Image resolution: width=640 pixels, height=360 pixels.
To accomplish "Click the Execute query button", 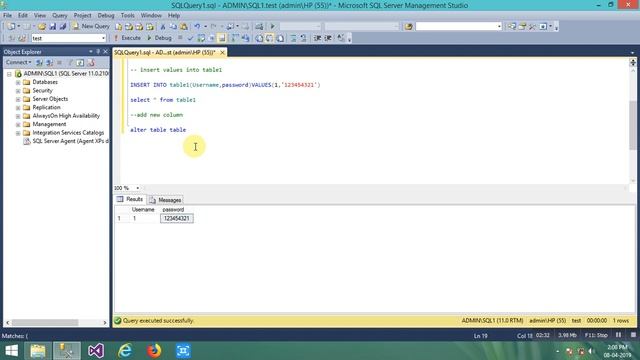I will pos(127,38).
